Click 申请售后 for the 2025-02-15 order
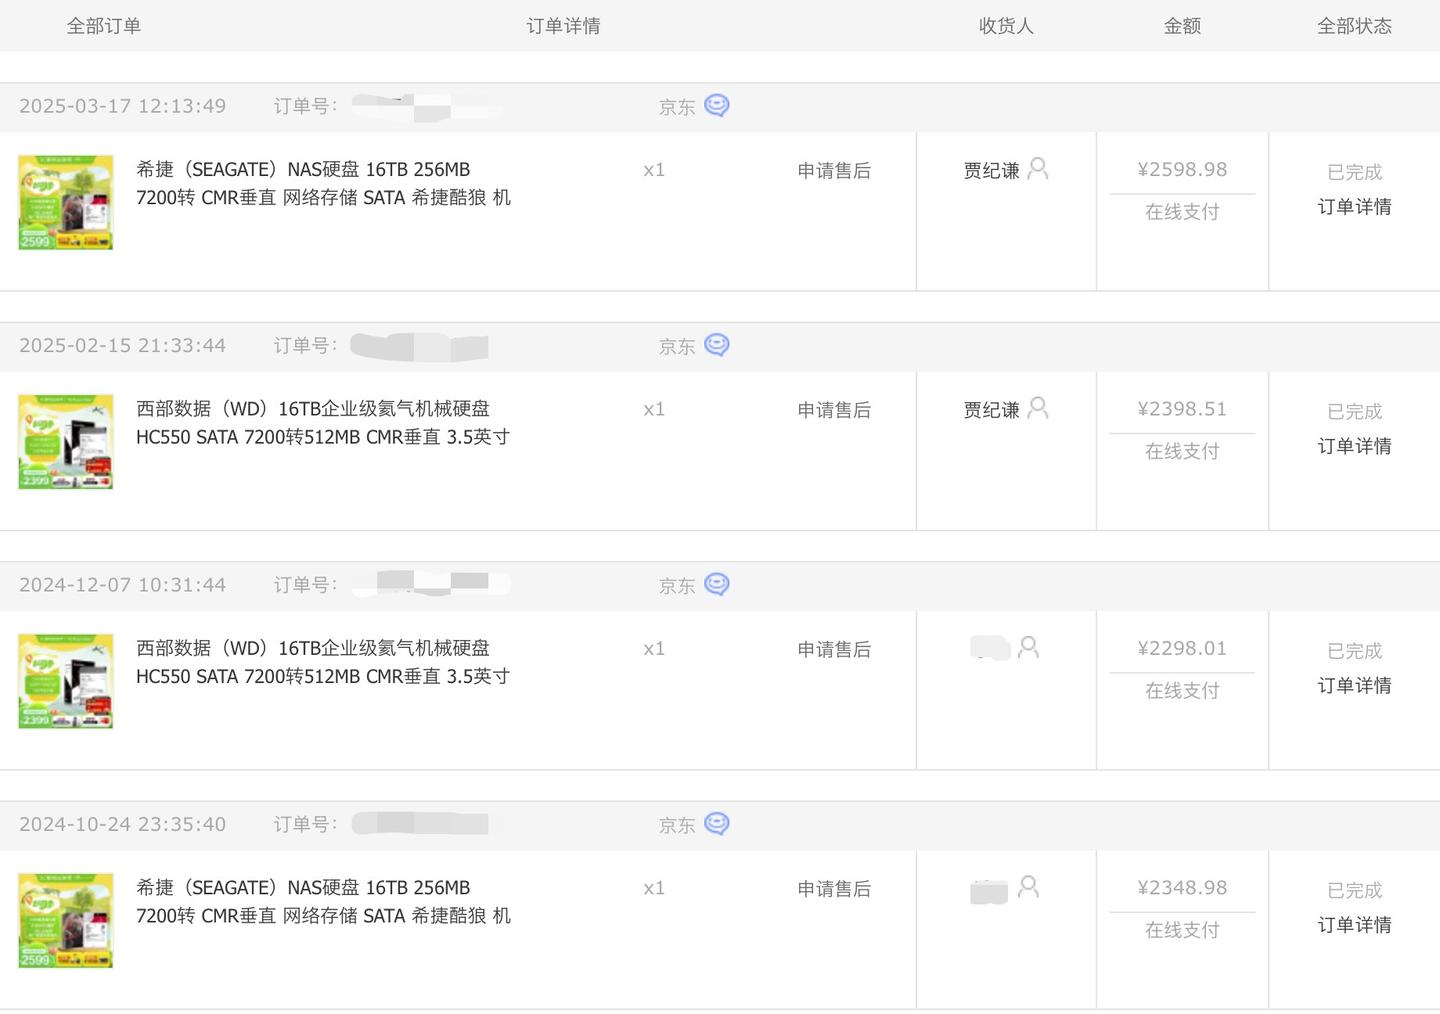The width and height of the screenshot is (1440, 1014). (834, 410)
